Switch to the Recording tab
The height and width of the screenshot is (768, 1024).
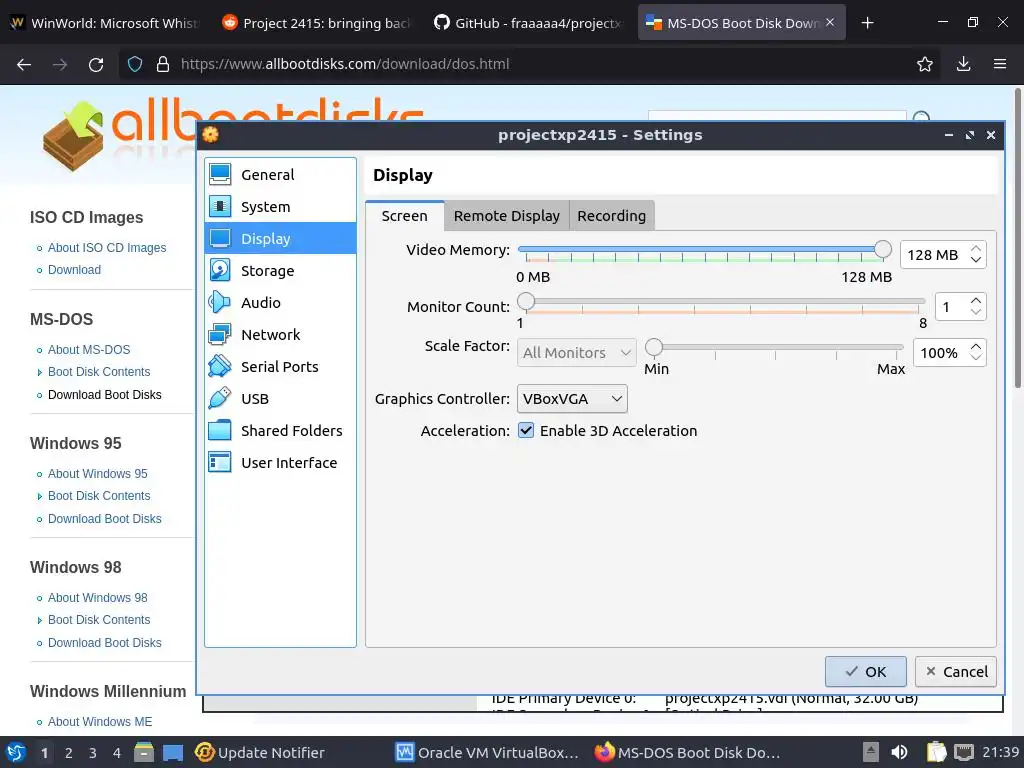611,216
